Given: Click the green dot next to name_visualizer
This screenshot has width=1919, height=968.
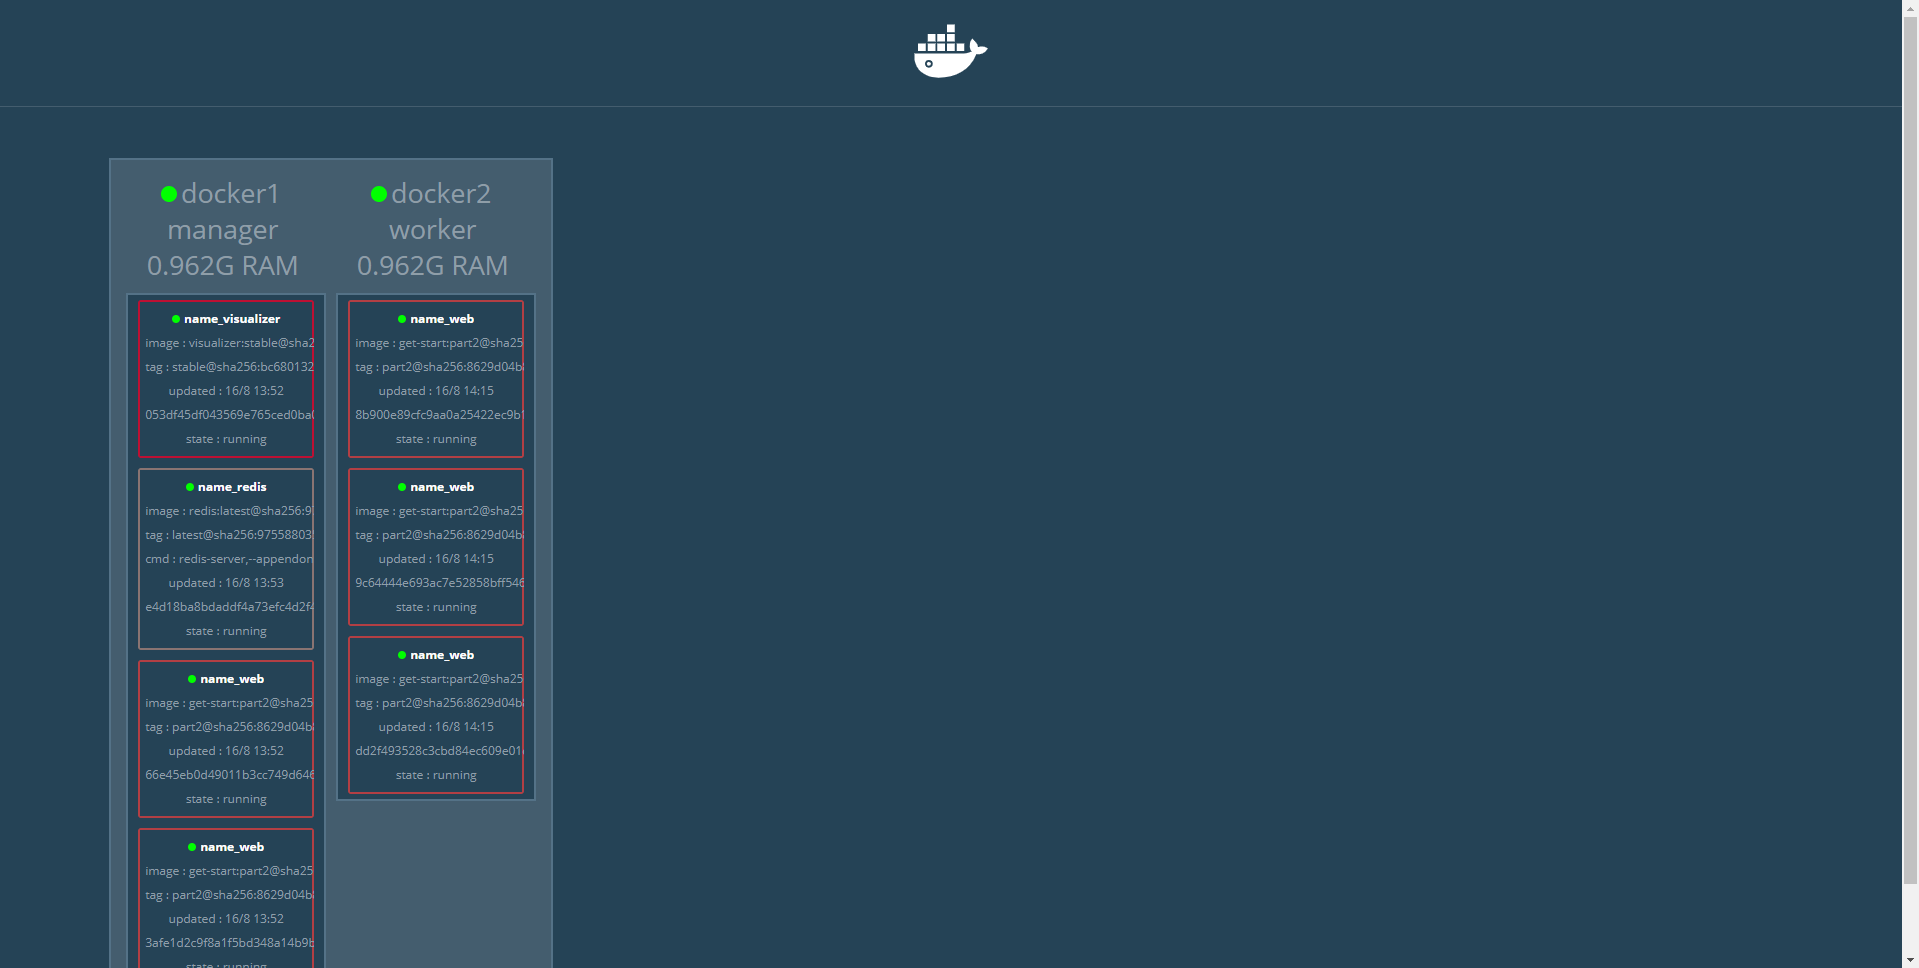Looking at the screenshot, I should click(x=176, y=320).
